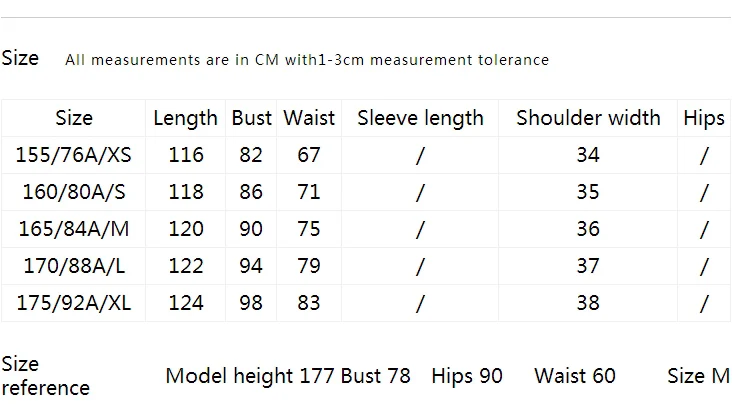Click the Bust column header

pyautogui.click(x=251, y=118)
